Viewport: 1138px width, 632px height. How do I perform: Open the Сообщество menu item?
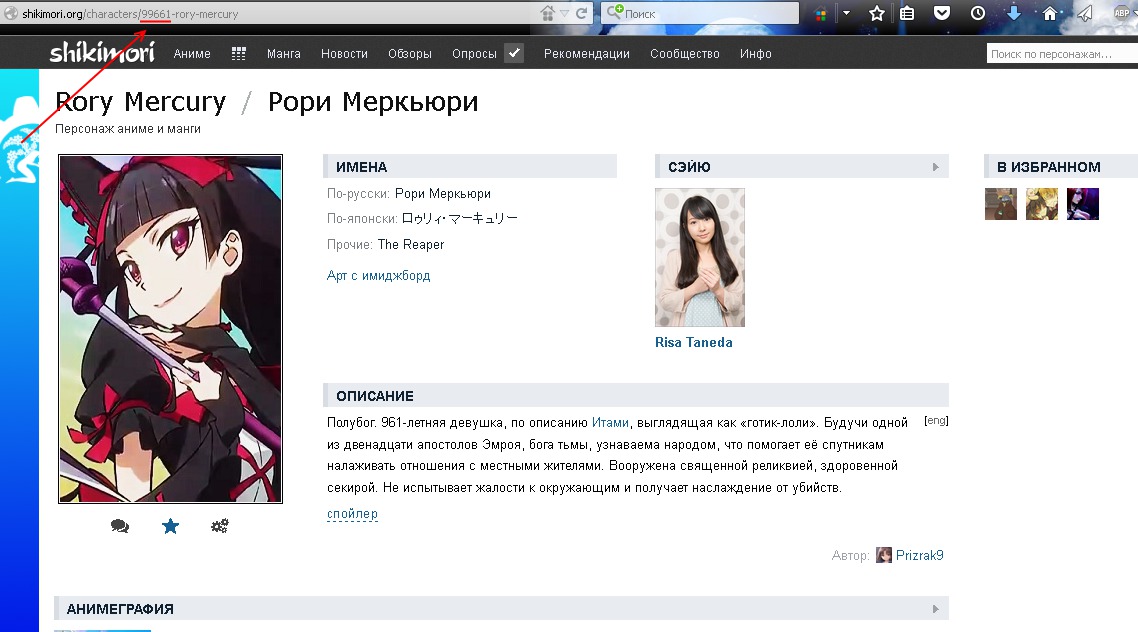click(684, 54)
